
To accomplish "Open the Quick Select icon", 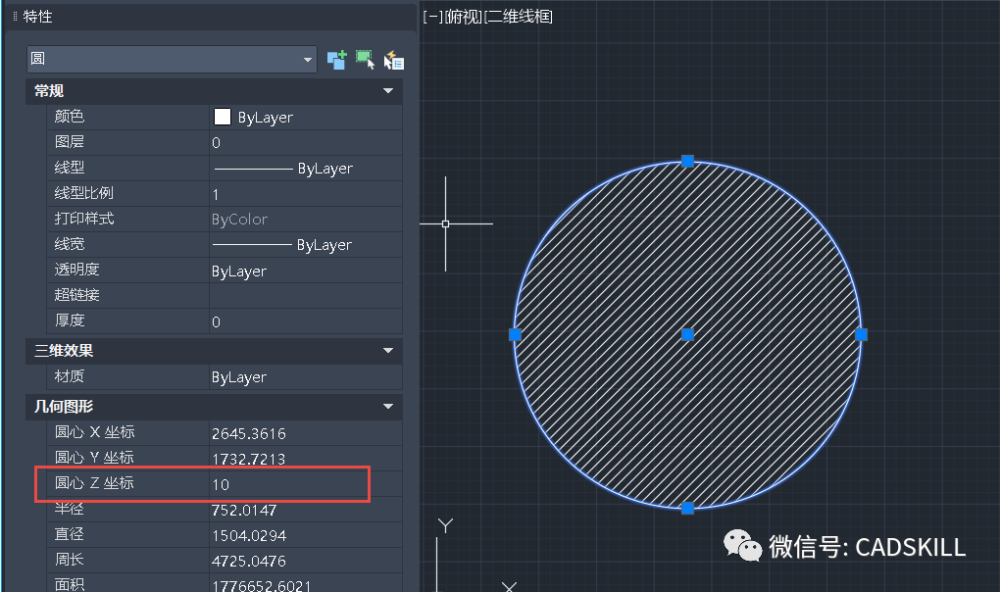I will click(393, 60).
